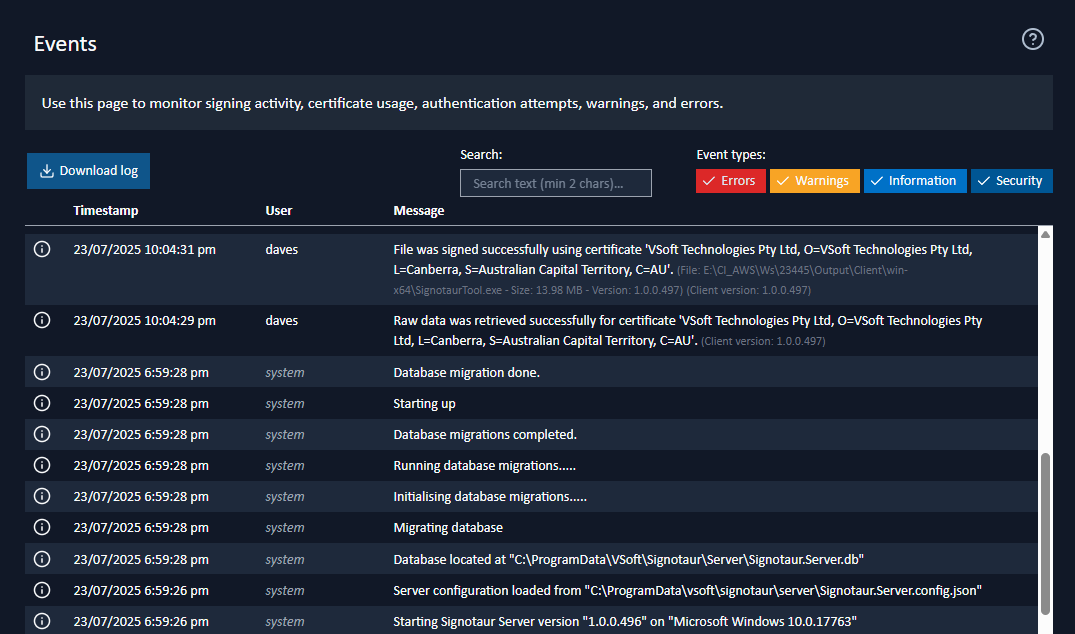The height and width of the screenshot is (634, 1075).
Task: Select the 'Database migration done.' message
Action: (x=466, y=372)
